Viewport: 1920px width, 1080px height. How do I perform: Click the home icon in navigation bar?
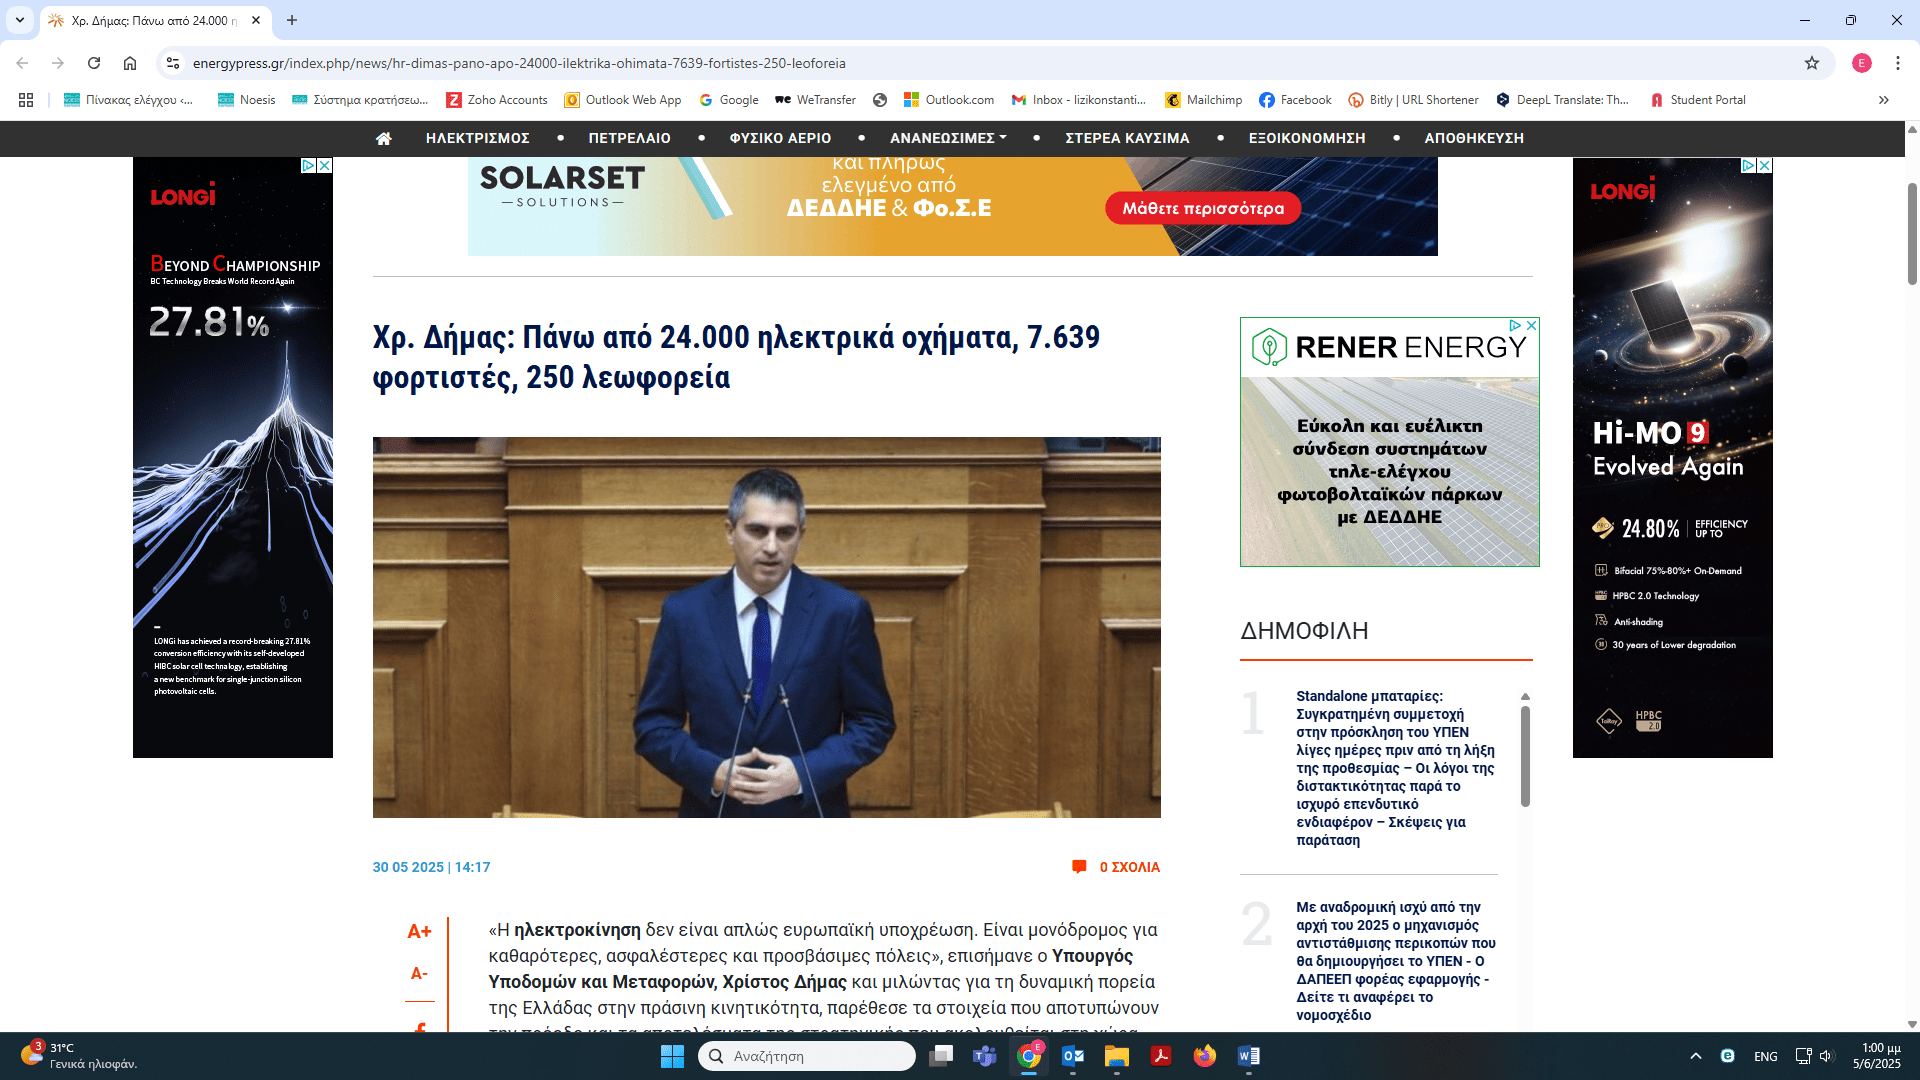pos(383,138)
